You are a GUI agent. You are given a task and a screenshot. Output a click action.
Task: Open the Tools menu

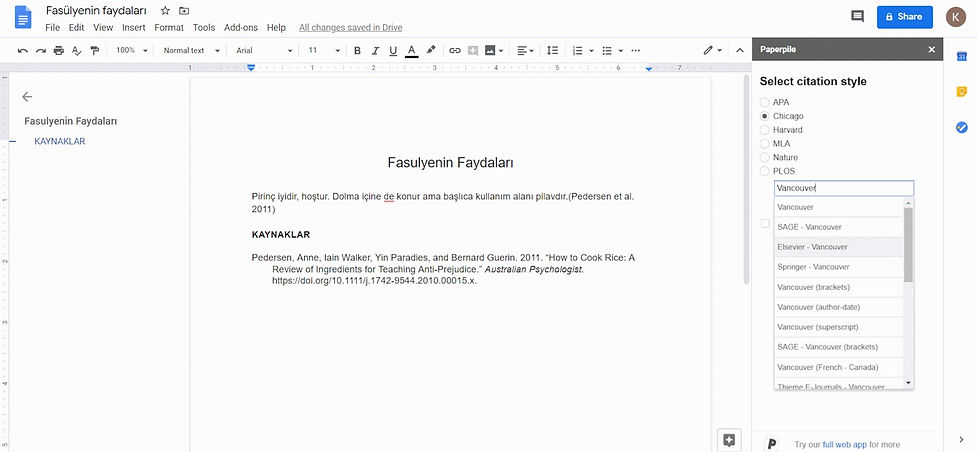tap(204, 27)
